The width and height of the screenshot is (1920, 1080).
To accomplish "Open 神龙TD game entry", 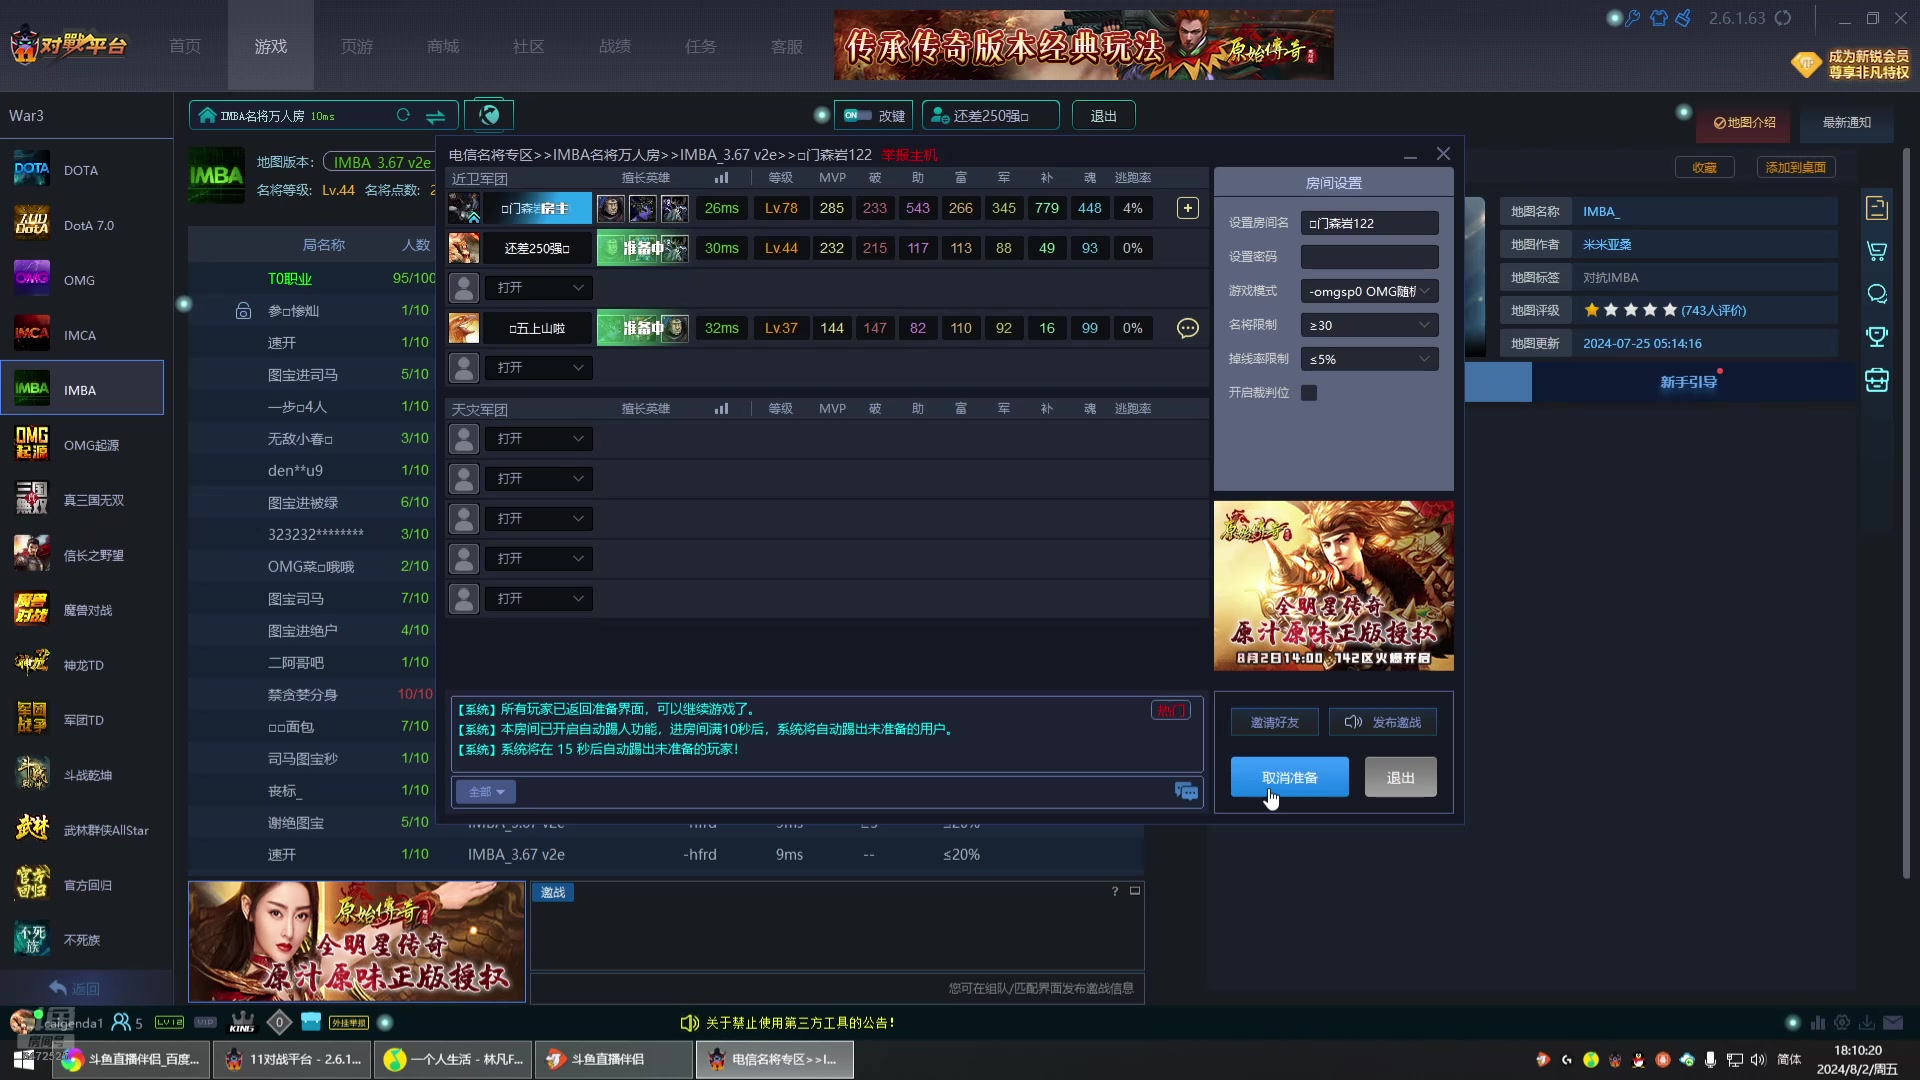I will [82, 665].
